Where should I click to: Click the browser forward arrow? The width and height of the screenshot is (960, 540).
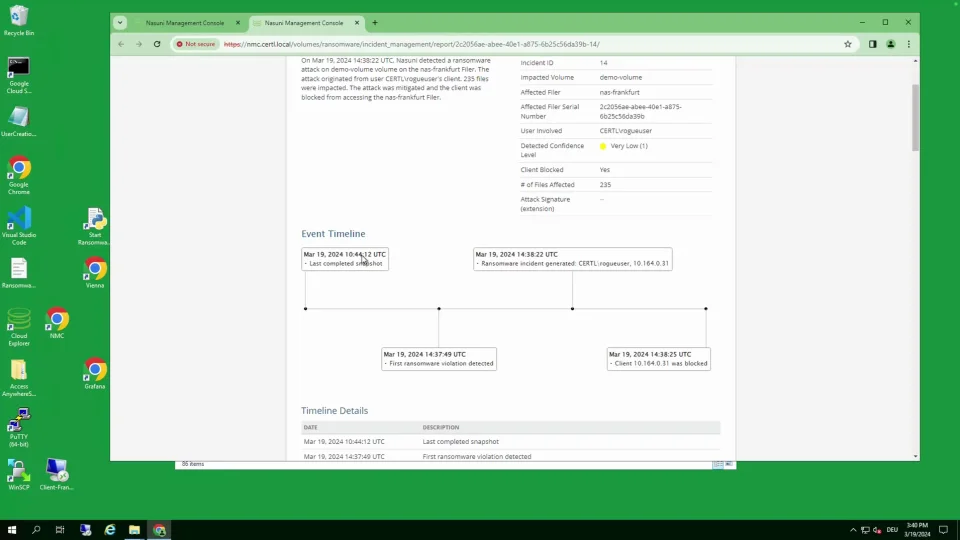(139, 44)
